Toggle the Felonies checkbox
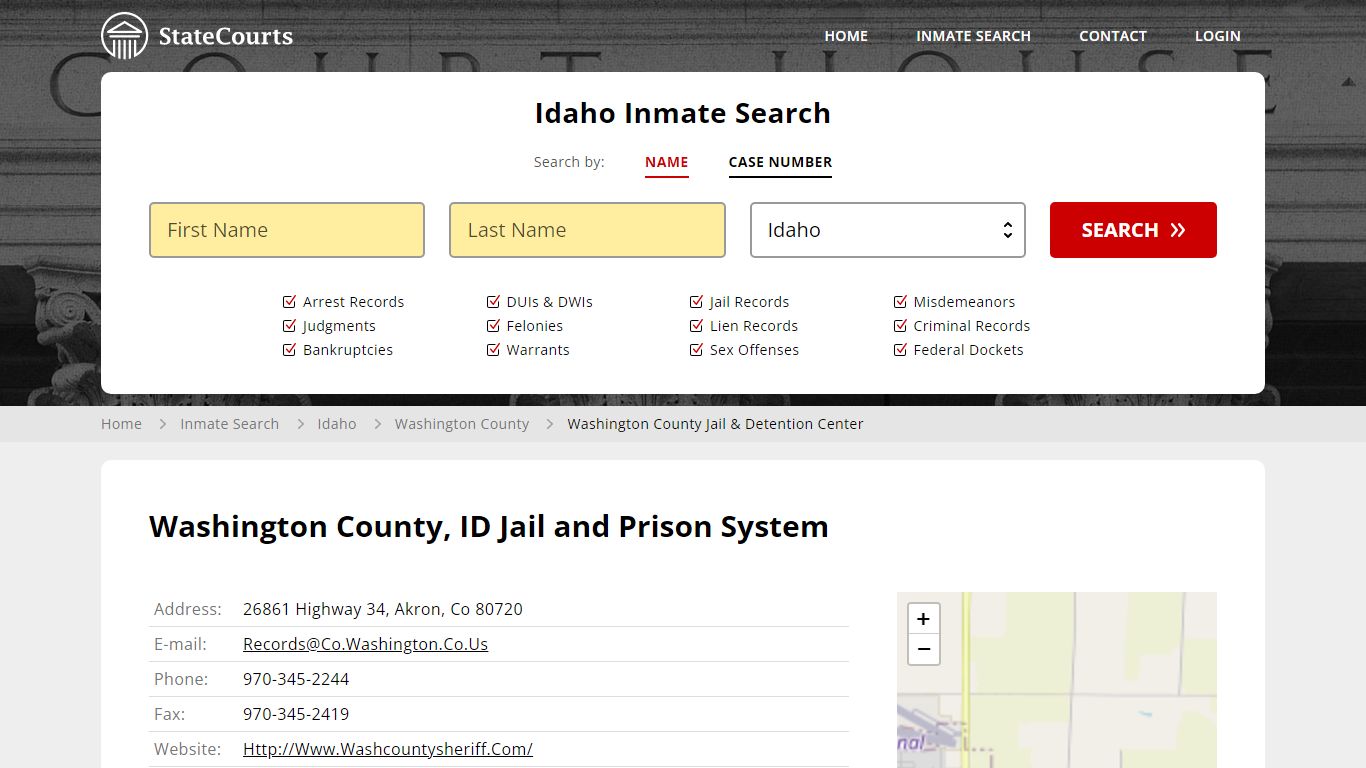Viewport: 1366px width, 768px height. pos(493,326)
